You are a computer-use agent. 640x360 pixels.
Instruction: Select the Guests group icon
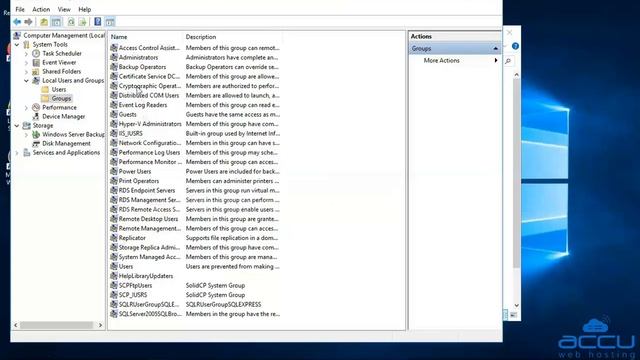114,114
